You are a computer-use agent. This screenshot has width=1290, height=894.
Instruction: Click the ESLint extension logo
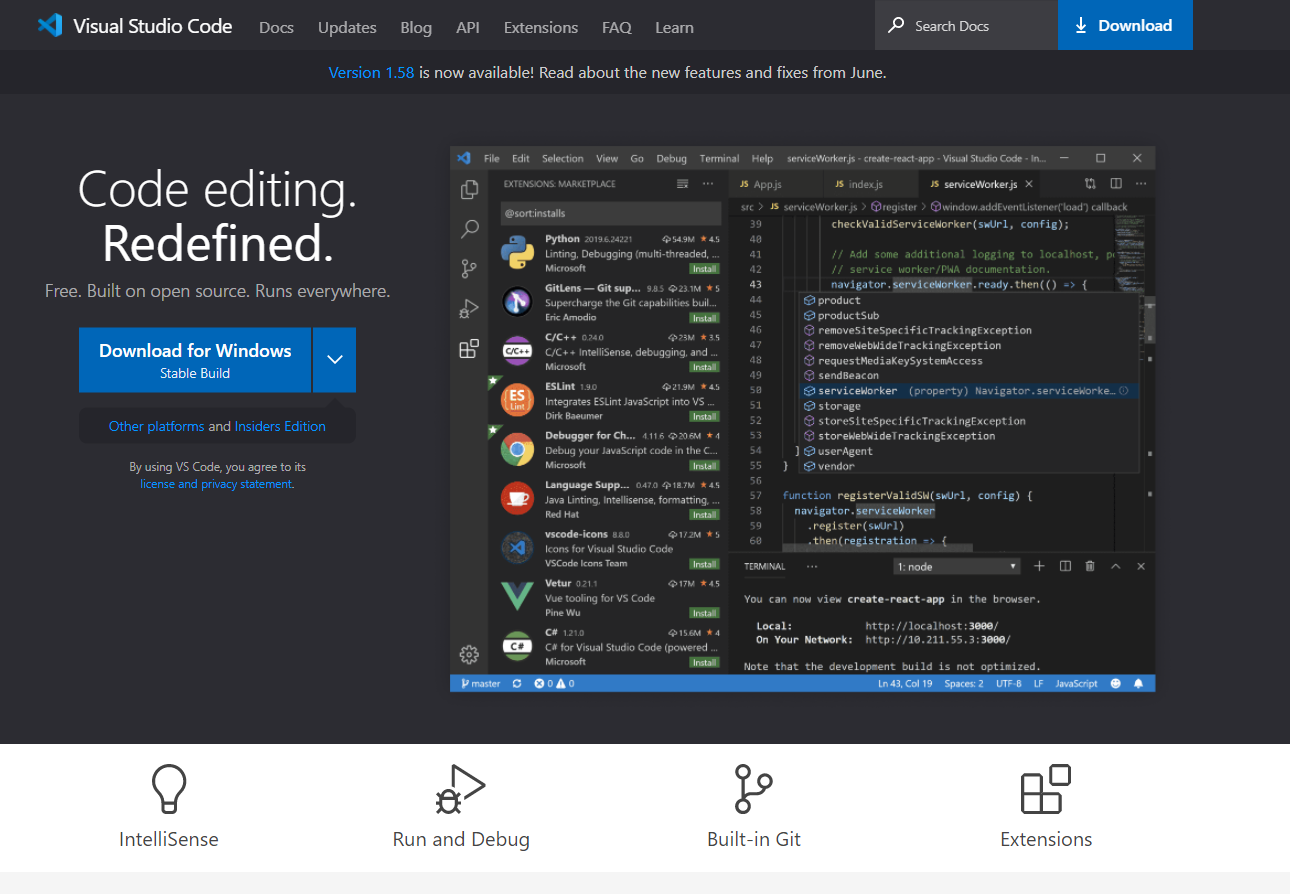click(x=517, y=400)
